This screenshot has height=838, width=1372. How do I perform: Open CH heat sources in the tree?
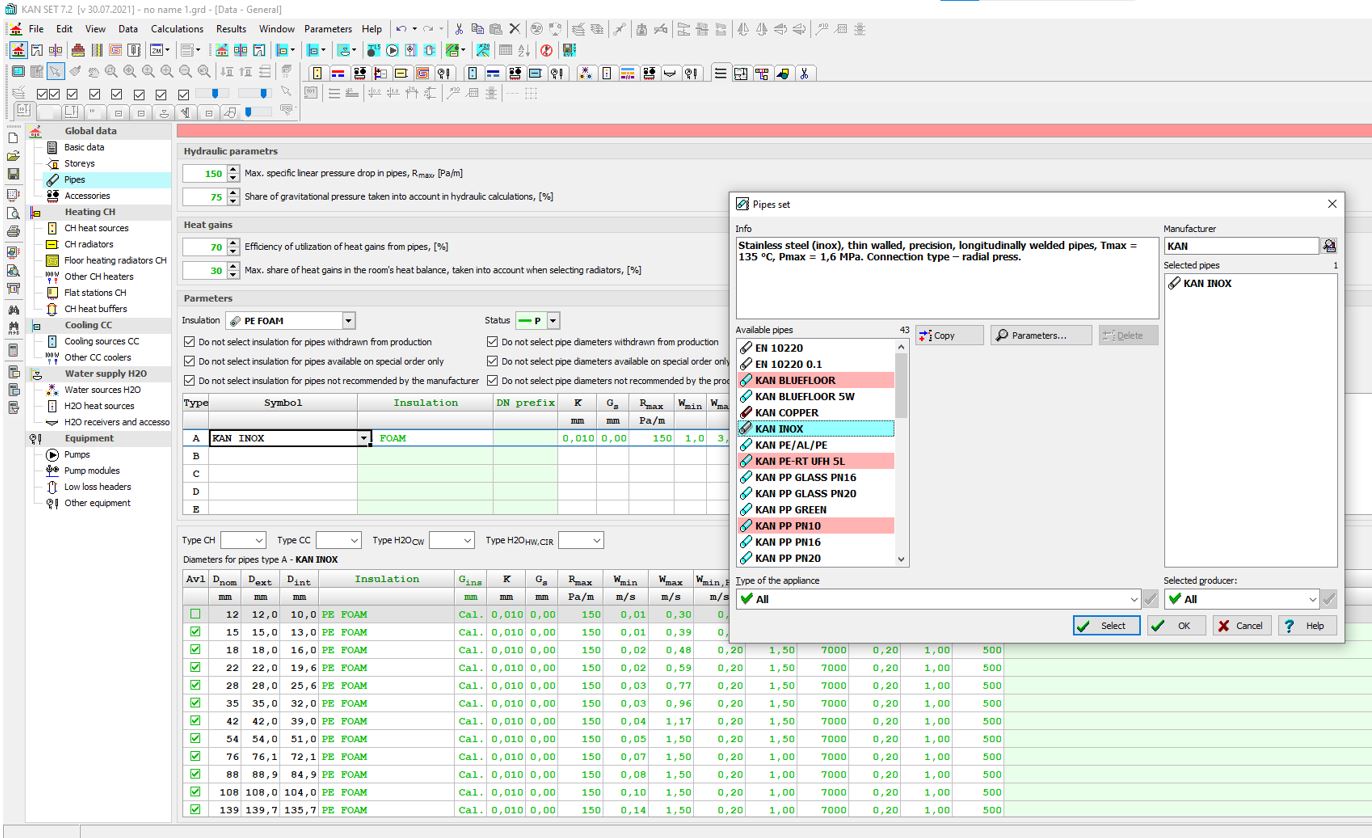point(96,228)
